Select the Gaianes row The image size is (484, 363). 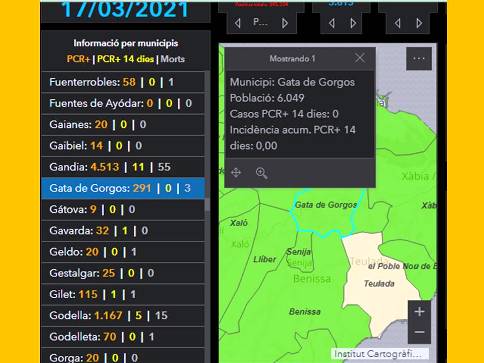(x=123, y=125)
